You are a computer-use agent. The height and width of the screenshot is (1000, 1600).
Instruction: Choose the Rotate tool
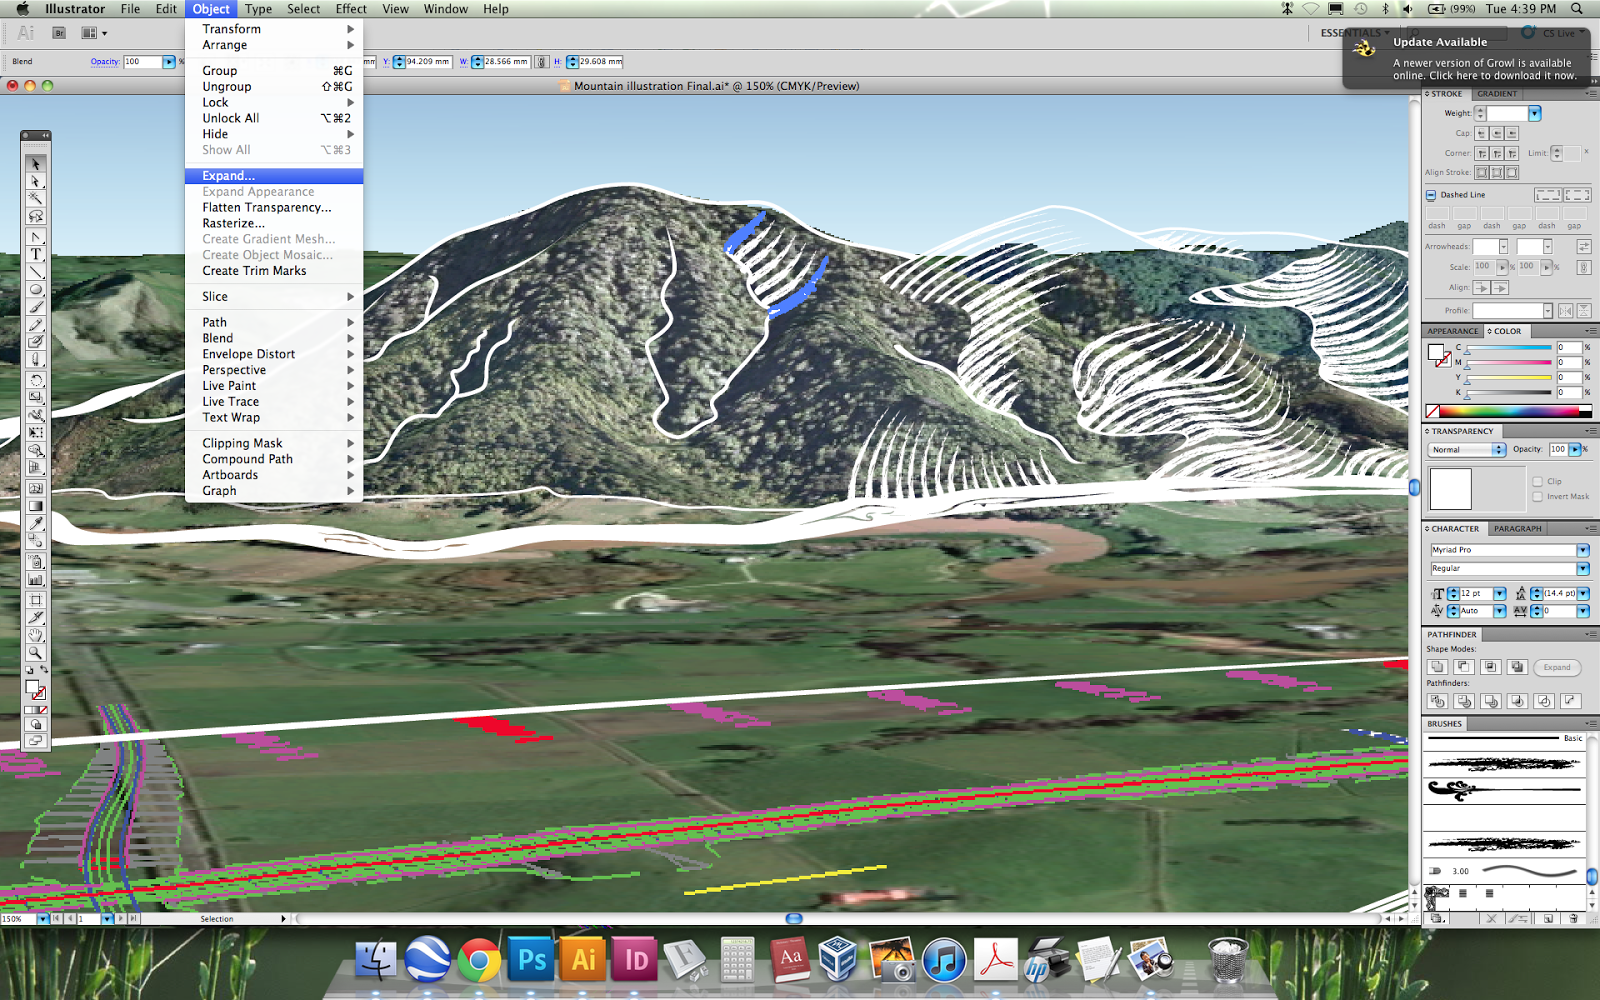tap(36, 380)
